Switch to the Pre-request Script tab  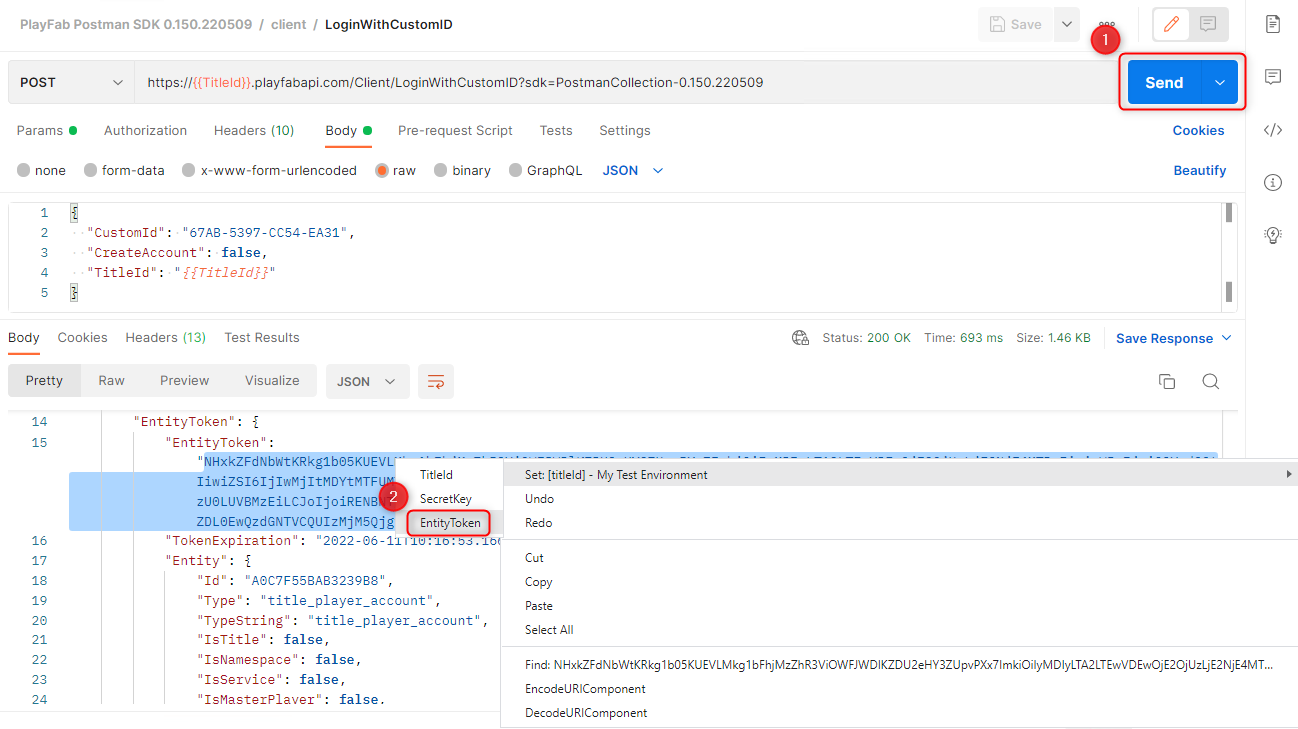coord(455,130)
